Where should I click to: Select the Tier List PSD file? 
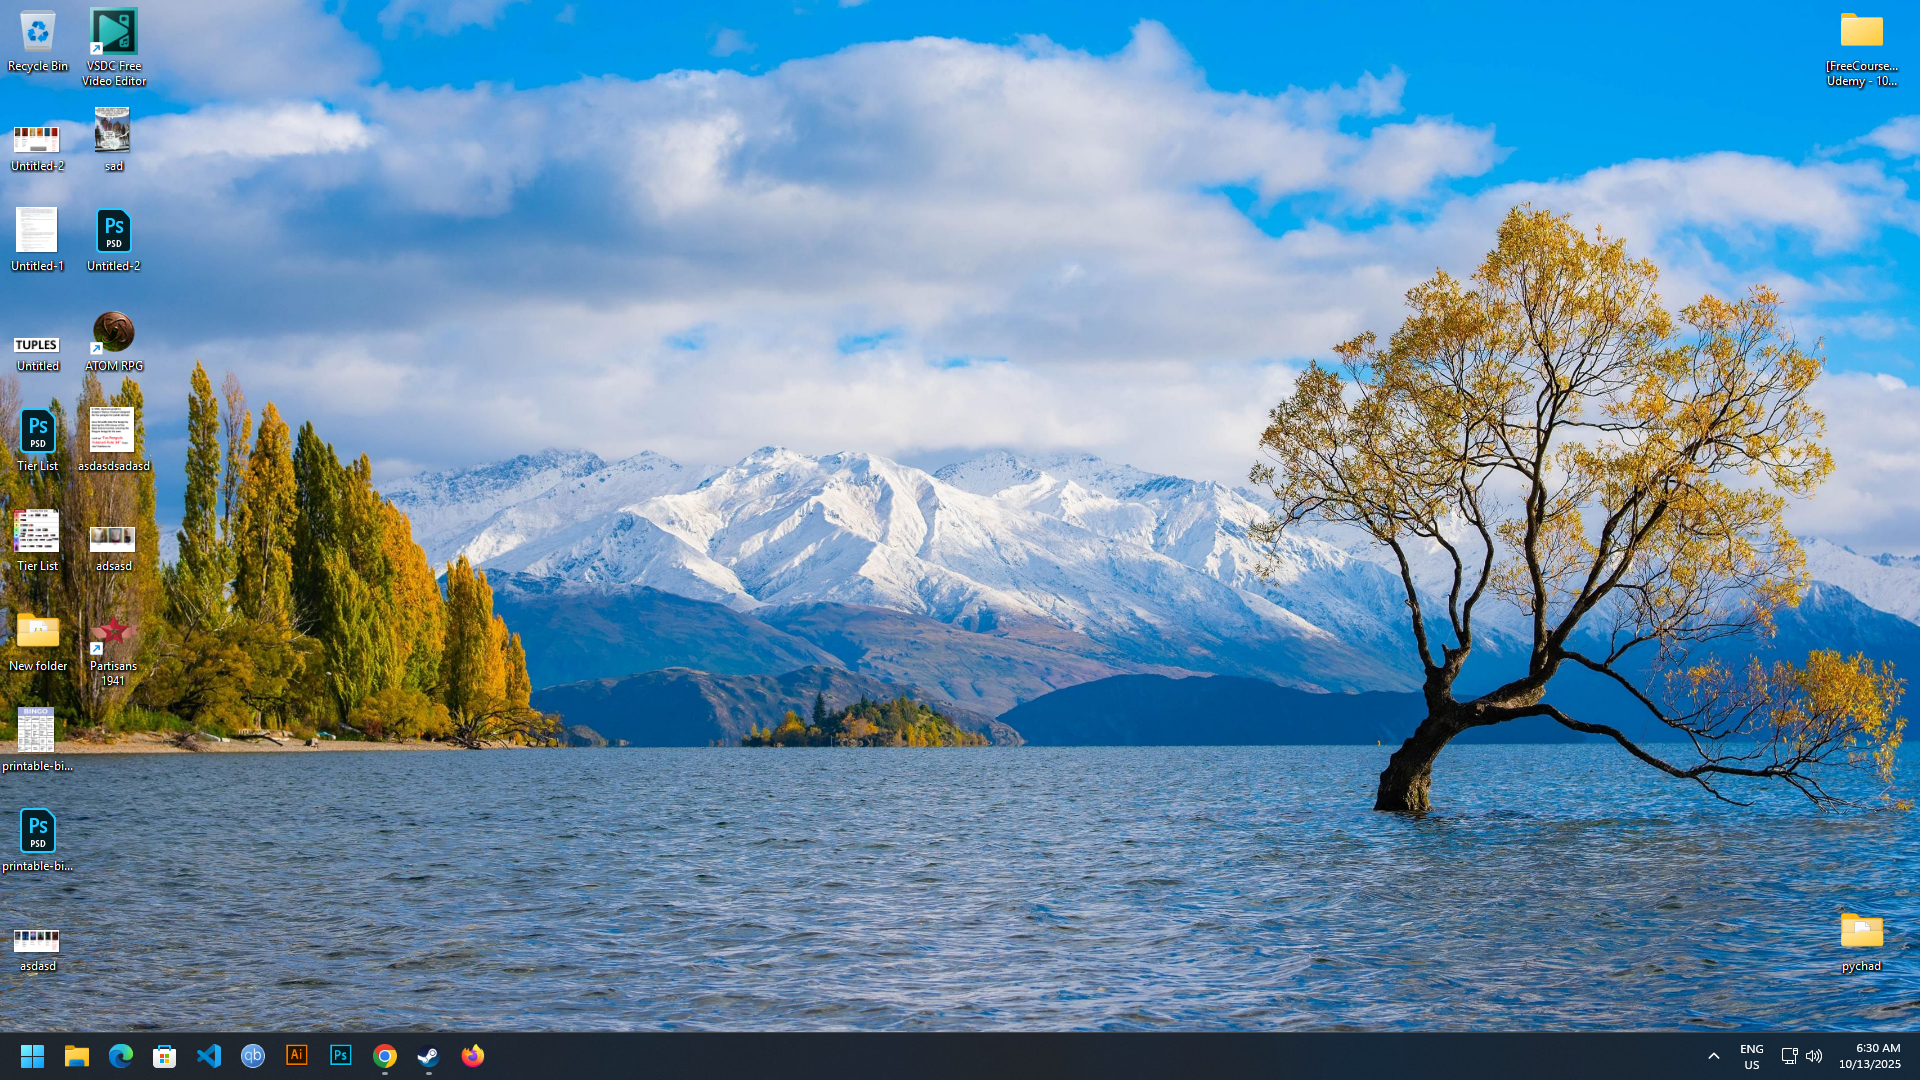click(x=37, y=433)
